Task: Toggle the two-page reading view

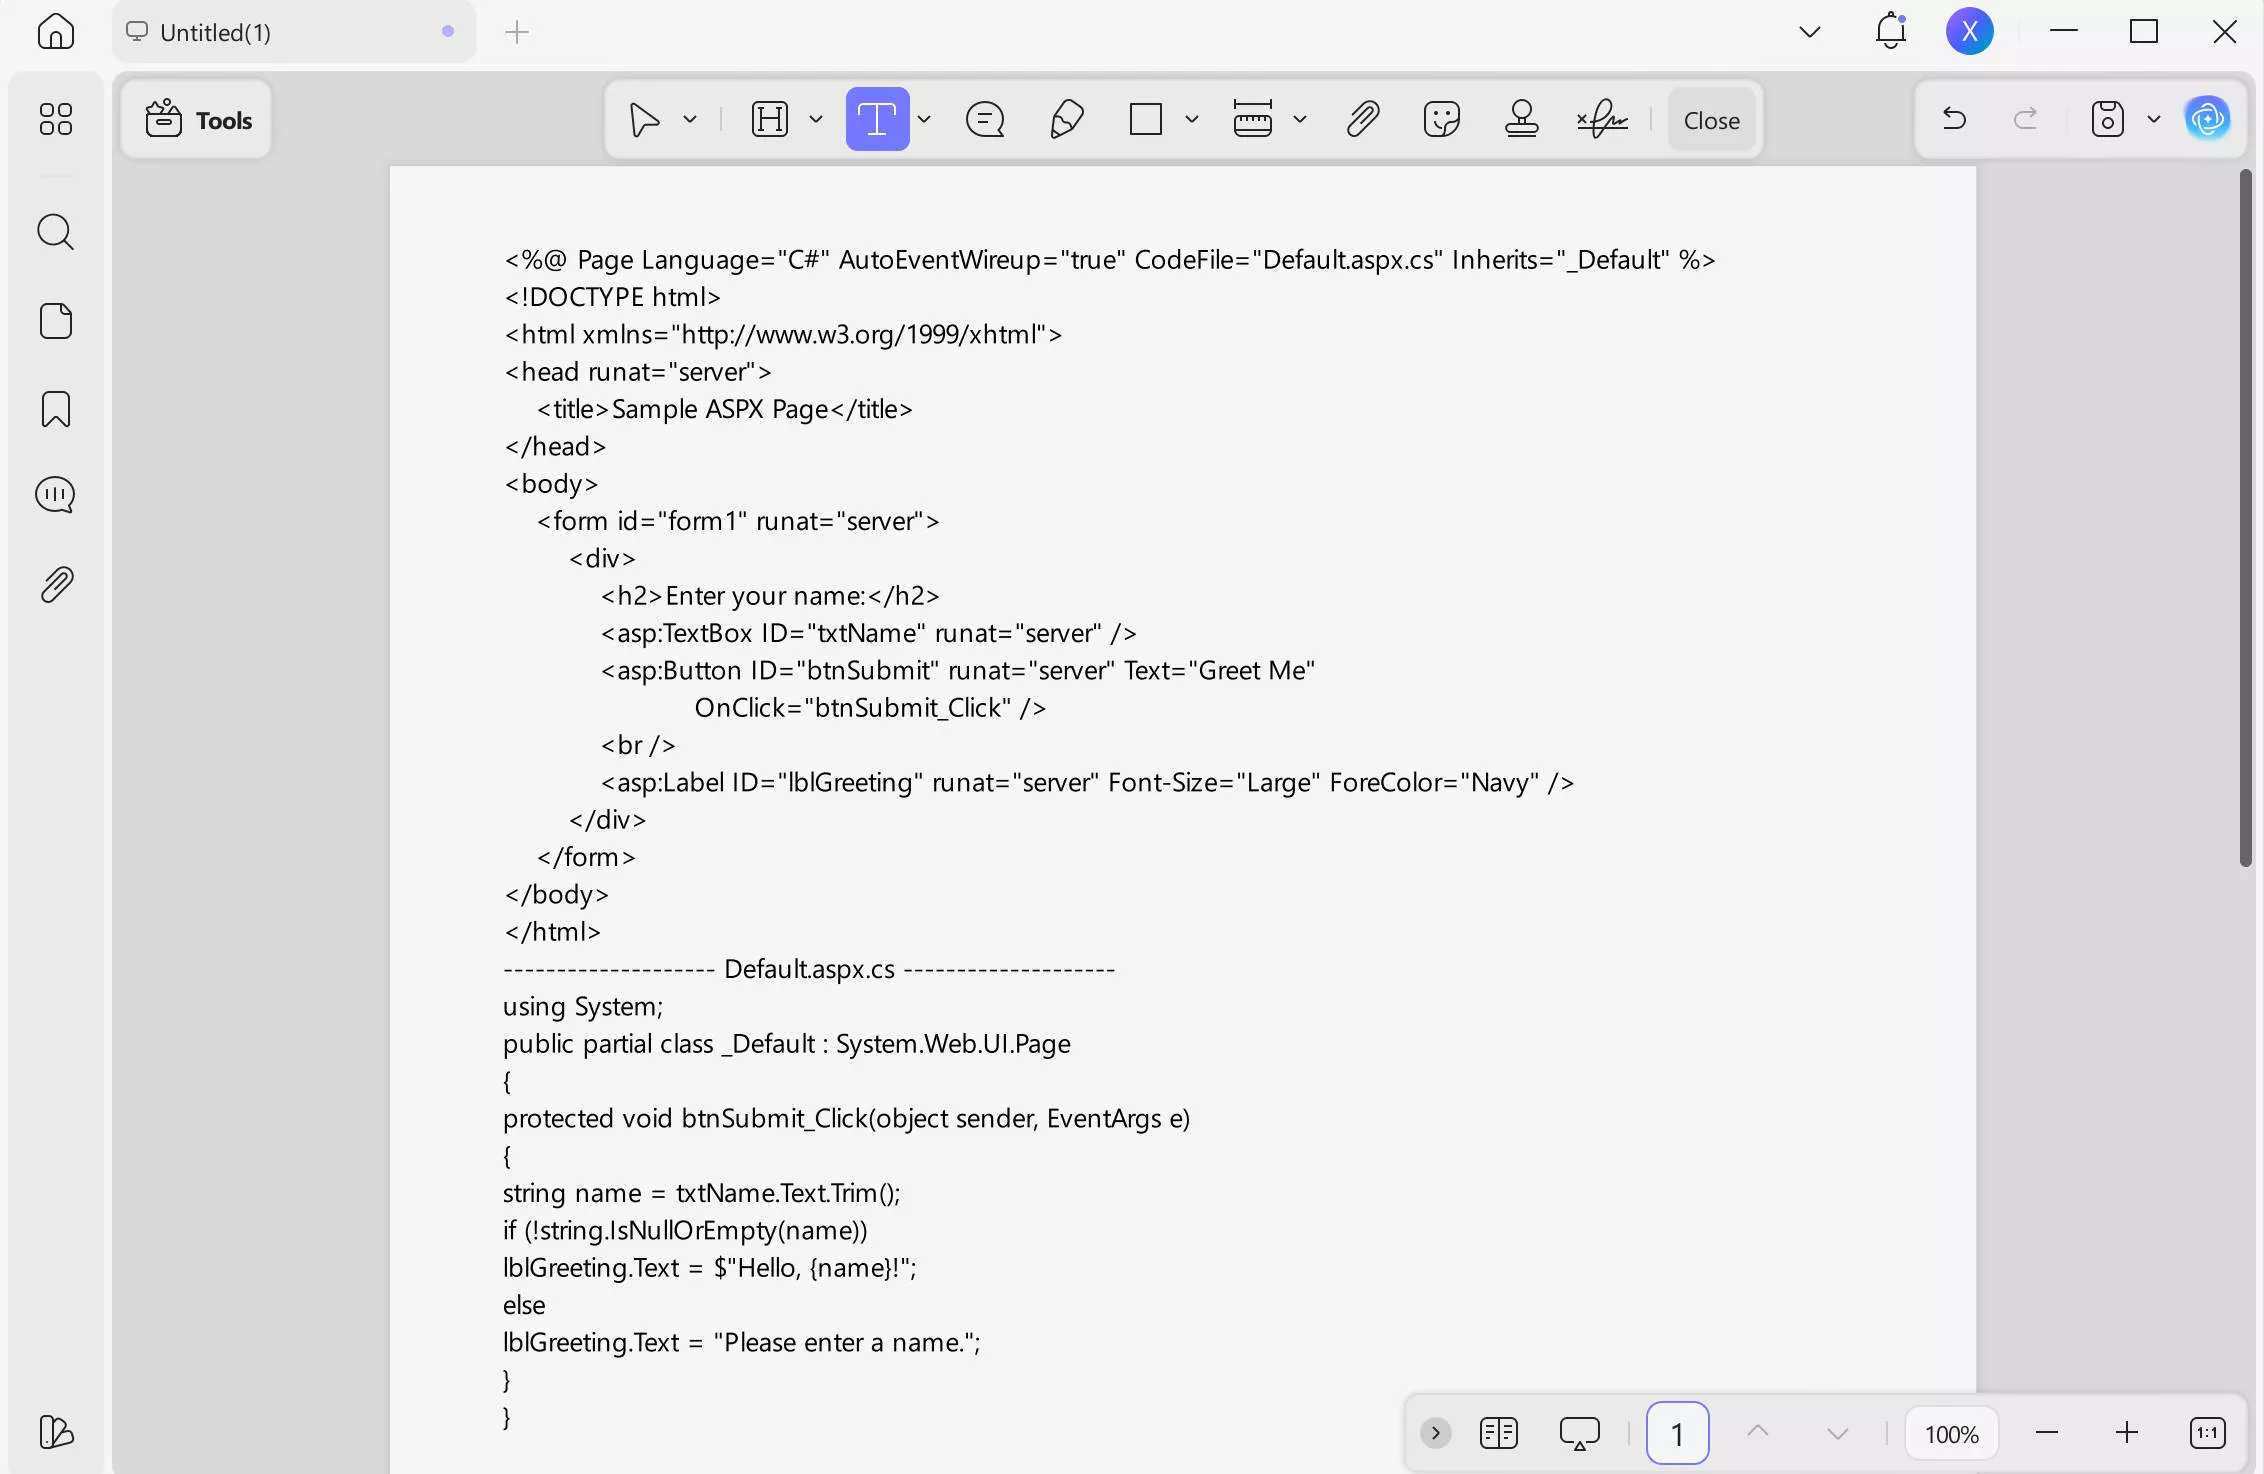Action: tap(1498, 1433)
